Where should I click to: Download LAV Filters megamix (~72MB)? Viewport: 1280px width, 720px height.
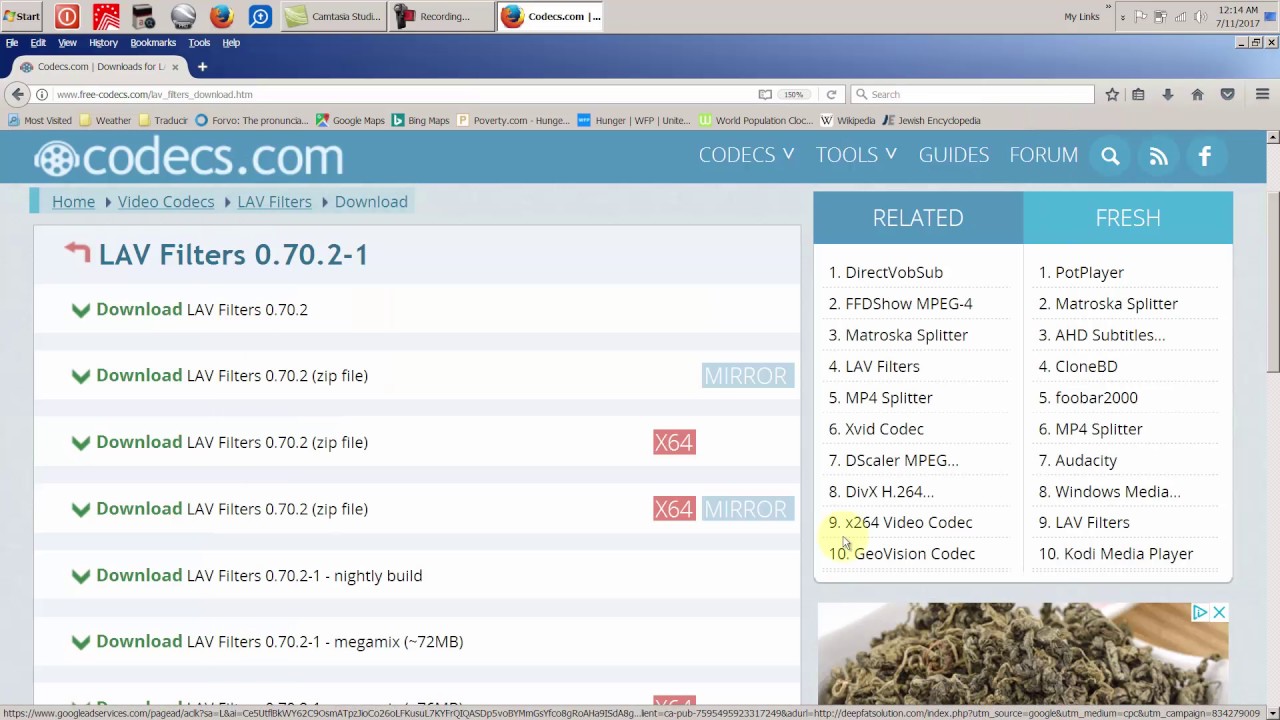pyautogui.click(x=267, y=641)
